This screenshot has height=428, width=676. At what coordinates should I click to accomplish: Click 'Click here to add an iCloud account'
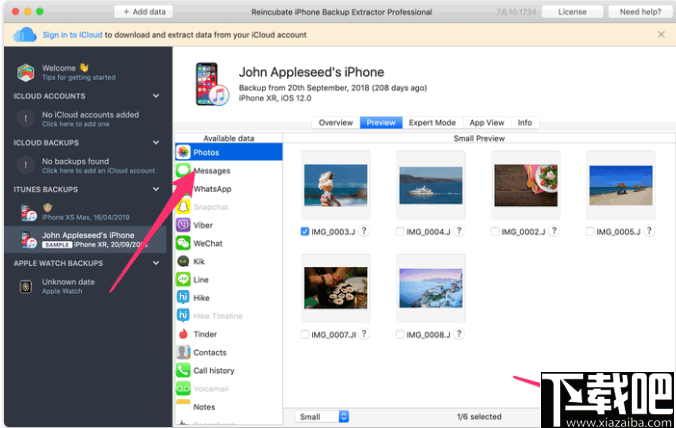point(98,171)
